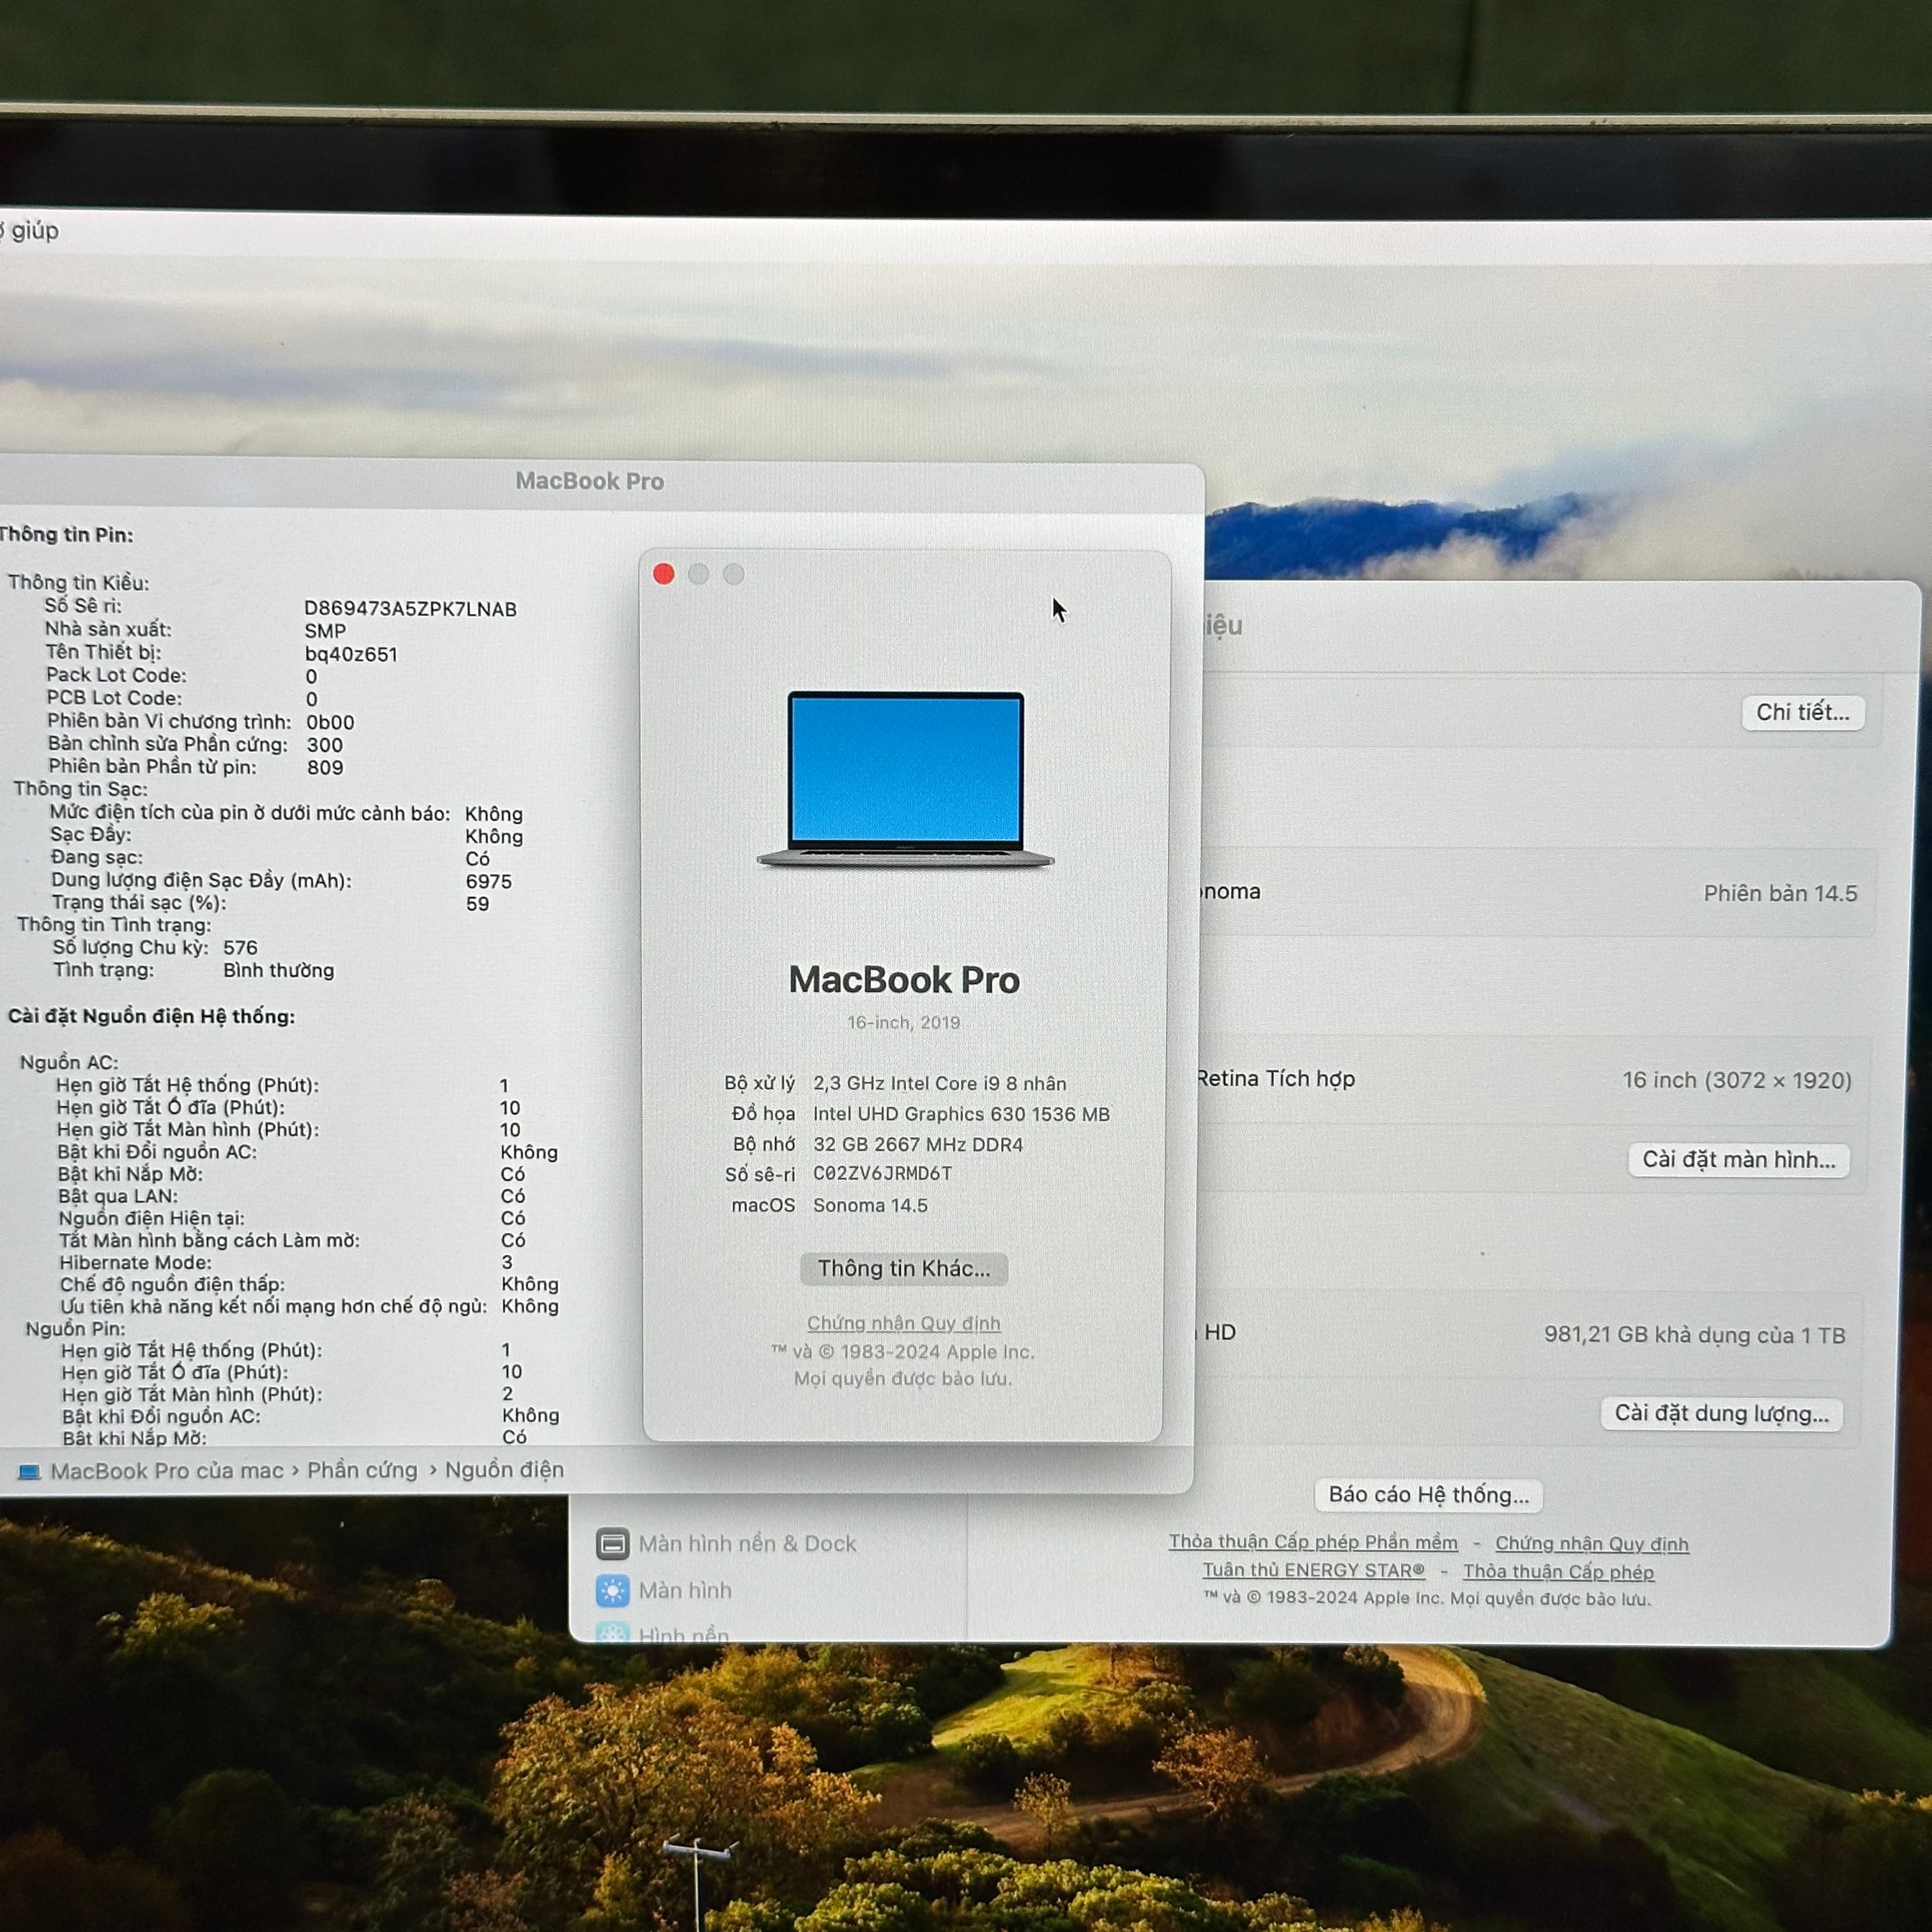Click the full charge capacity value 6975
Image resolution: width=1932 pixels, height=1932 pixels.
[x=488, y=881]
